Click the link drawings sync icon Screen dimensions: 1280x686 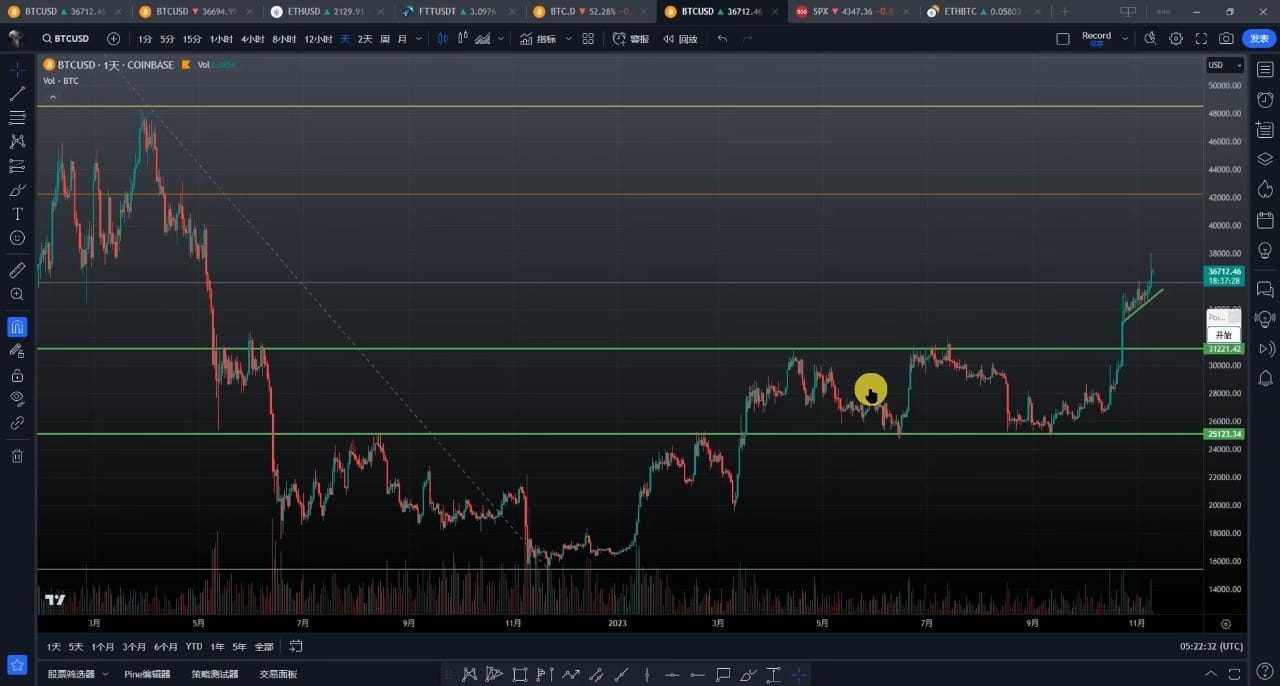pyautogui.click(x=17, y=423)
